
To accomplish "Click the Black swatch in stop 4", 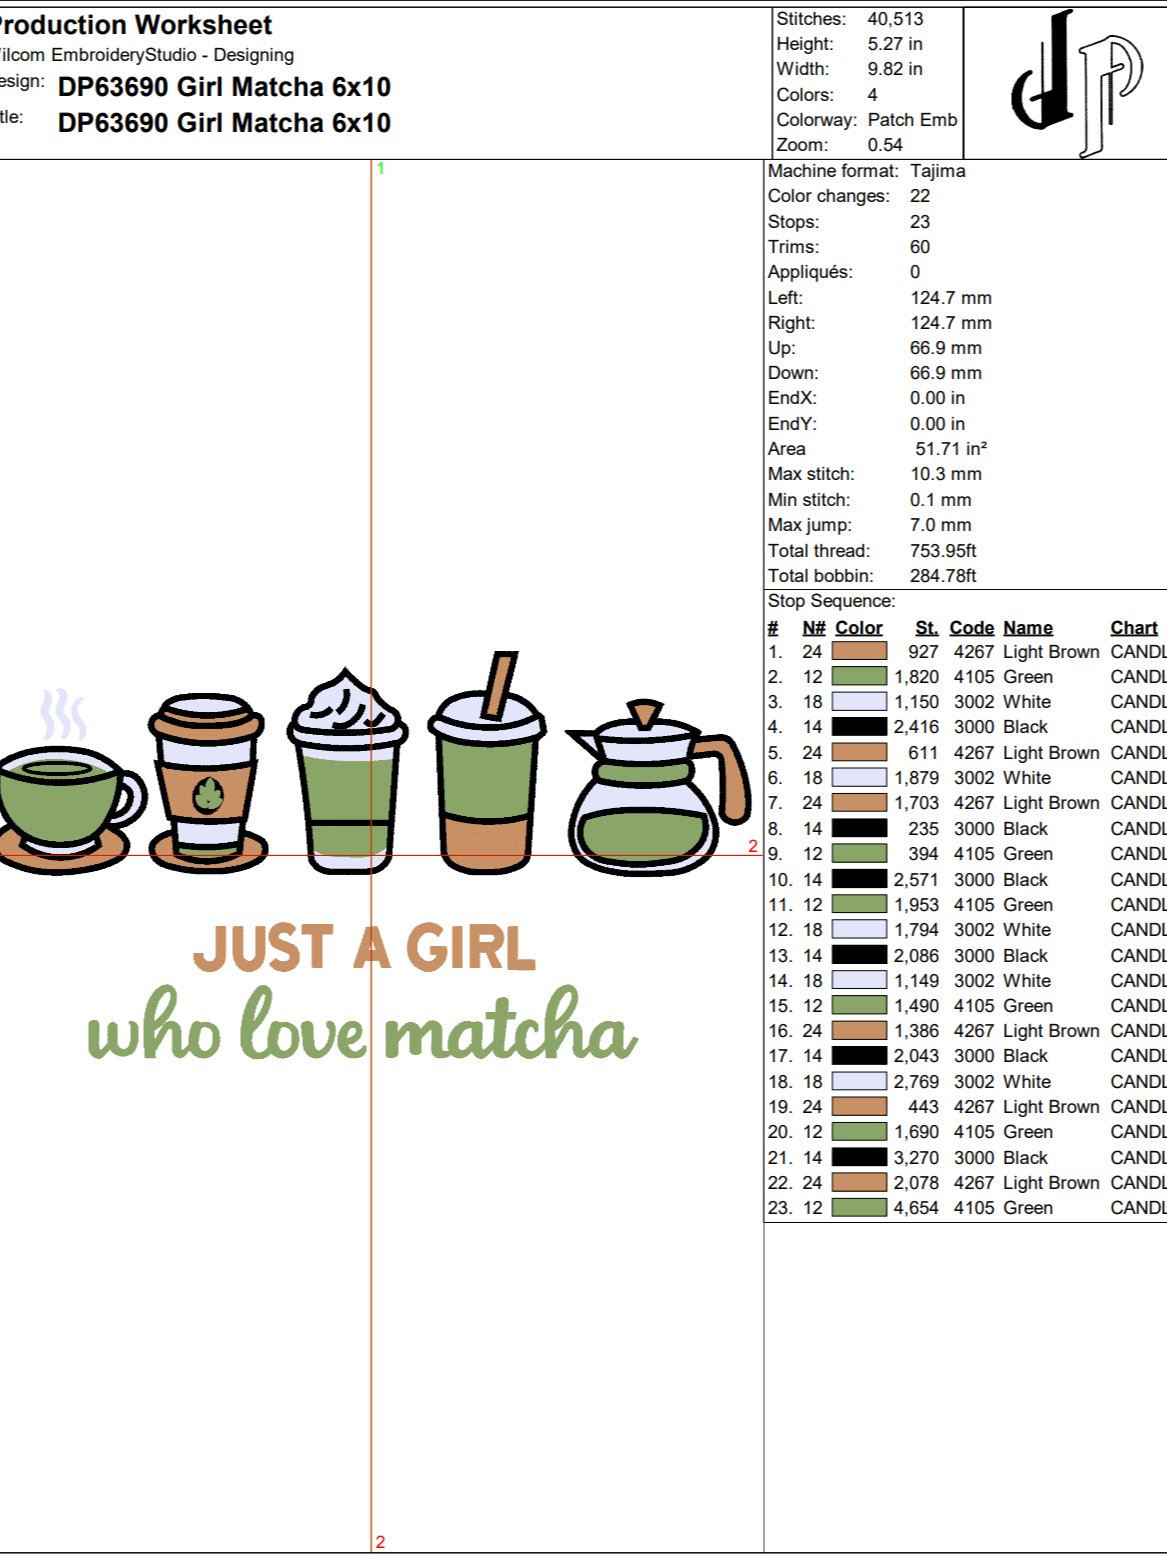I will (x=859, y=727).
